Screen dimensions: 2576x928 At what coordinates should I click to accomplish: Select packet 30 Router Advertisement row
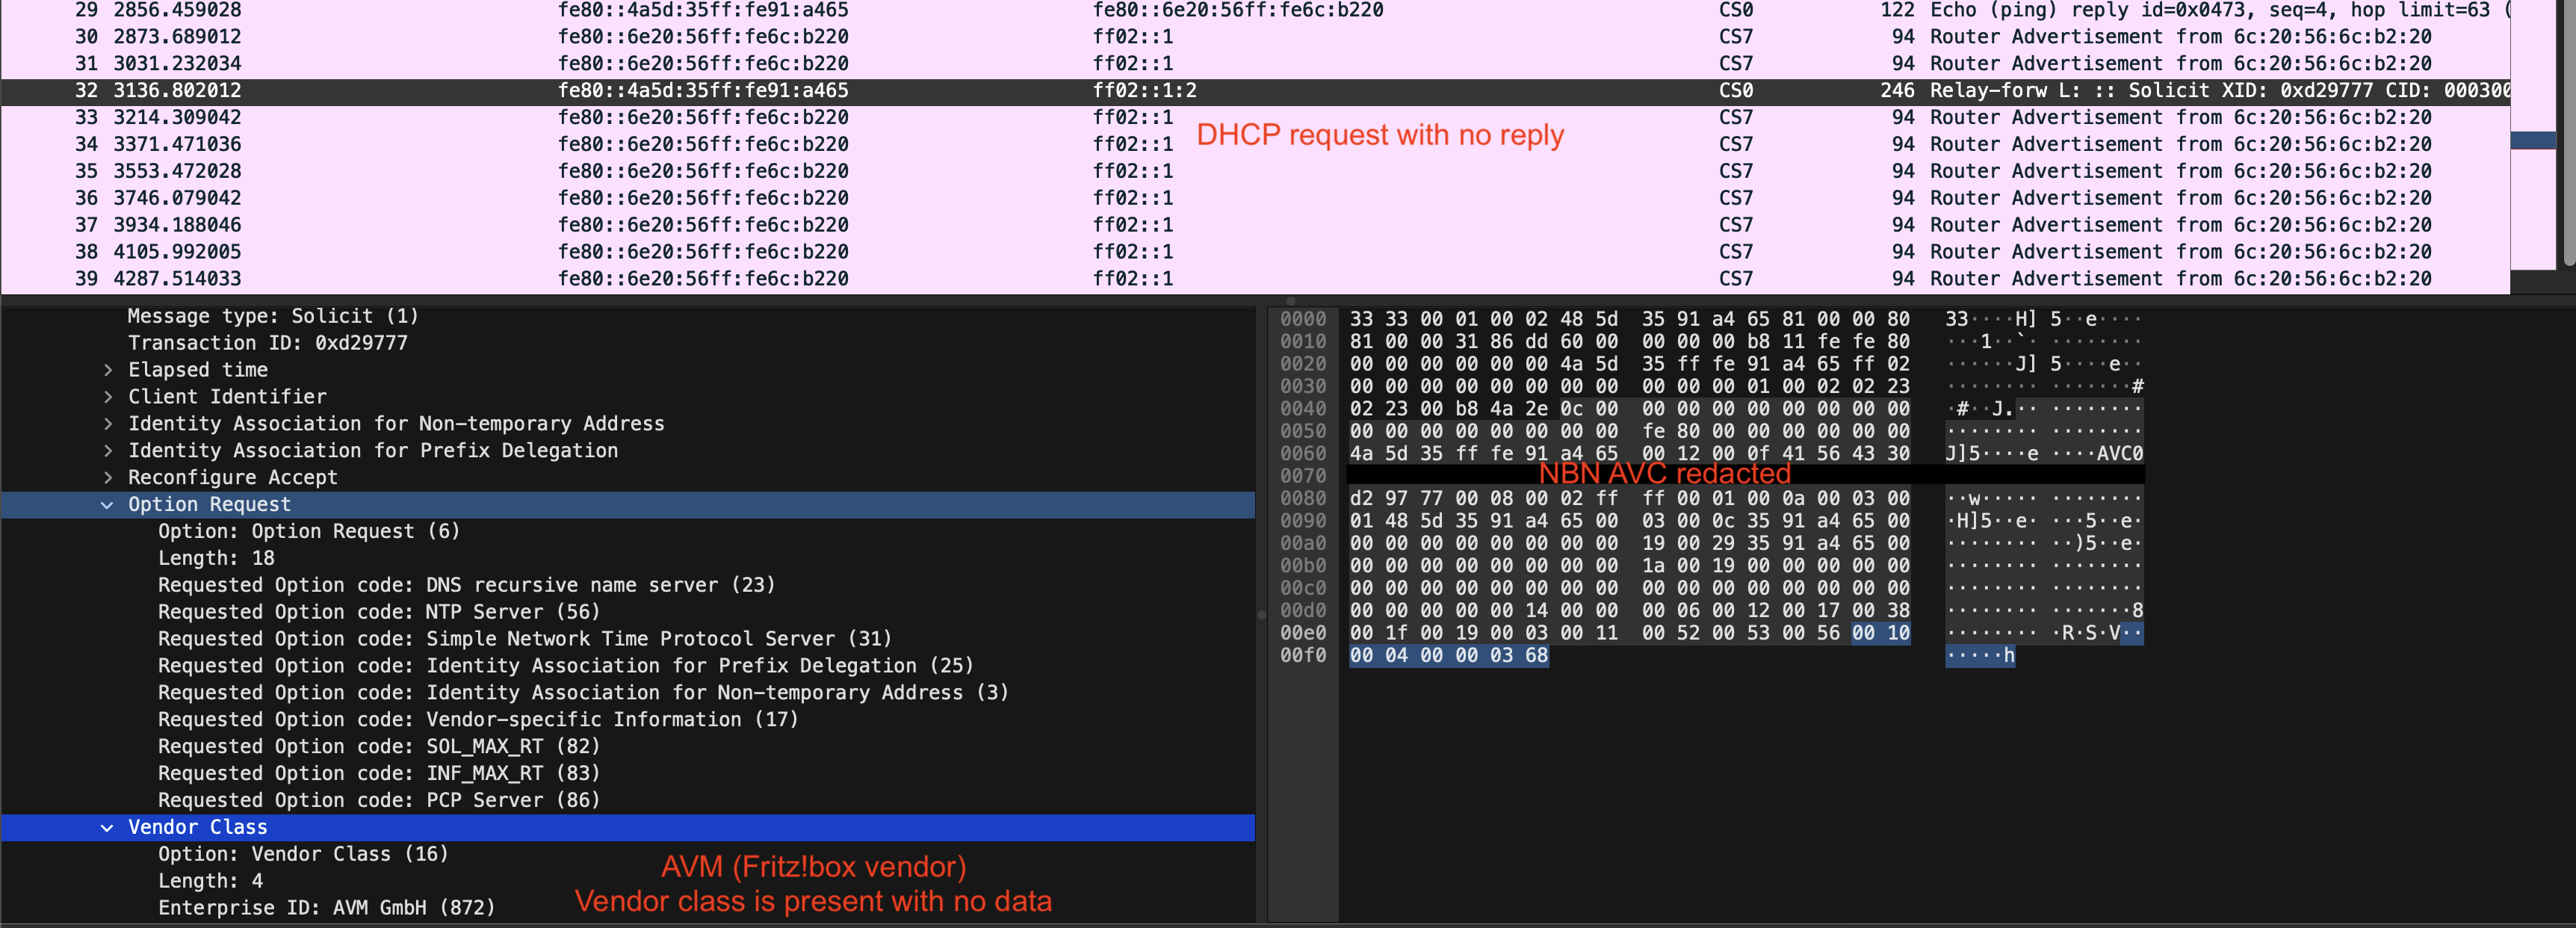(1255, 37)
